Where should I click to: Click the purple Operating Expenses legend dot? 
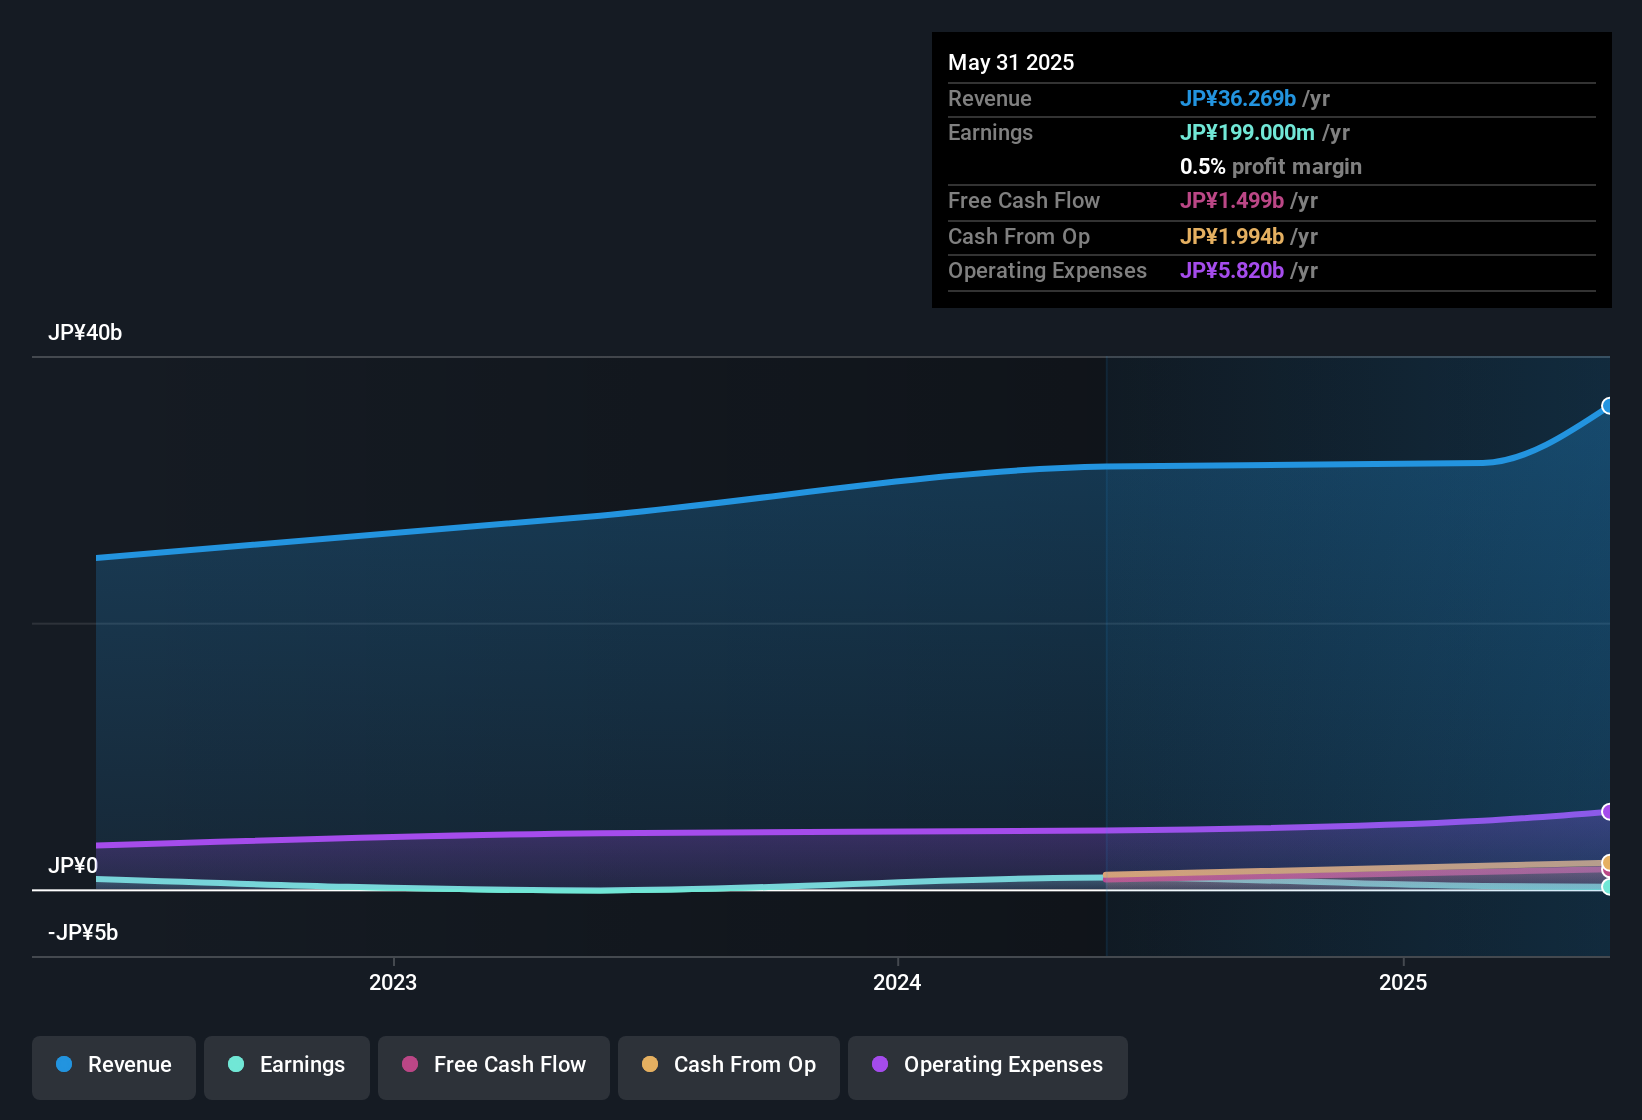click(x=880, y=1064)
